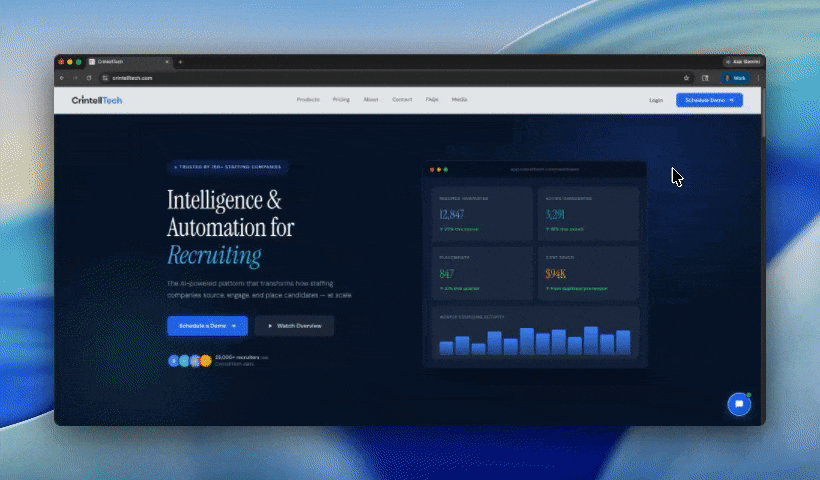Click the trusted by staffing companies badge
This screenshot has height=480, width=820.
(x=227, y=167)
